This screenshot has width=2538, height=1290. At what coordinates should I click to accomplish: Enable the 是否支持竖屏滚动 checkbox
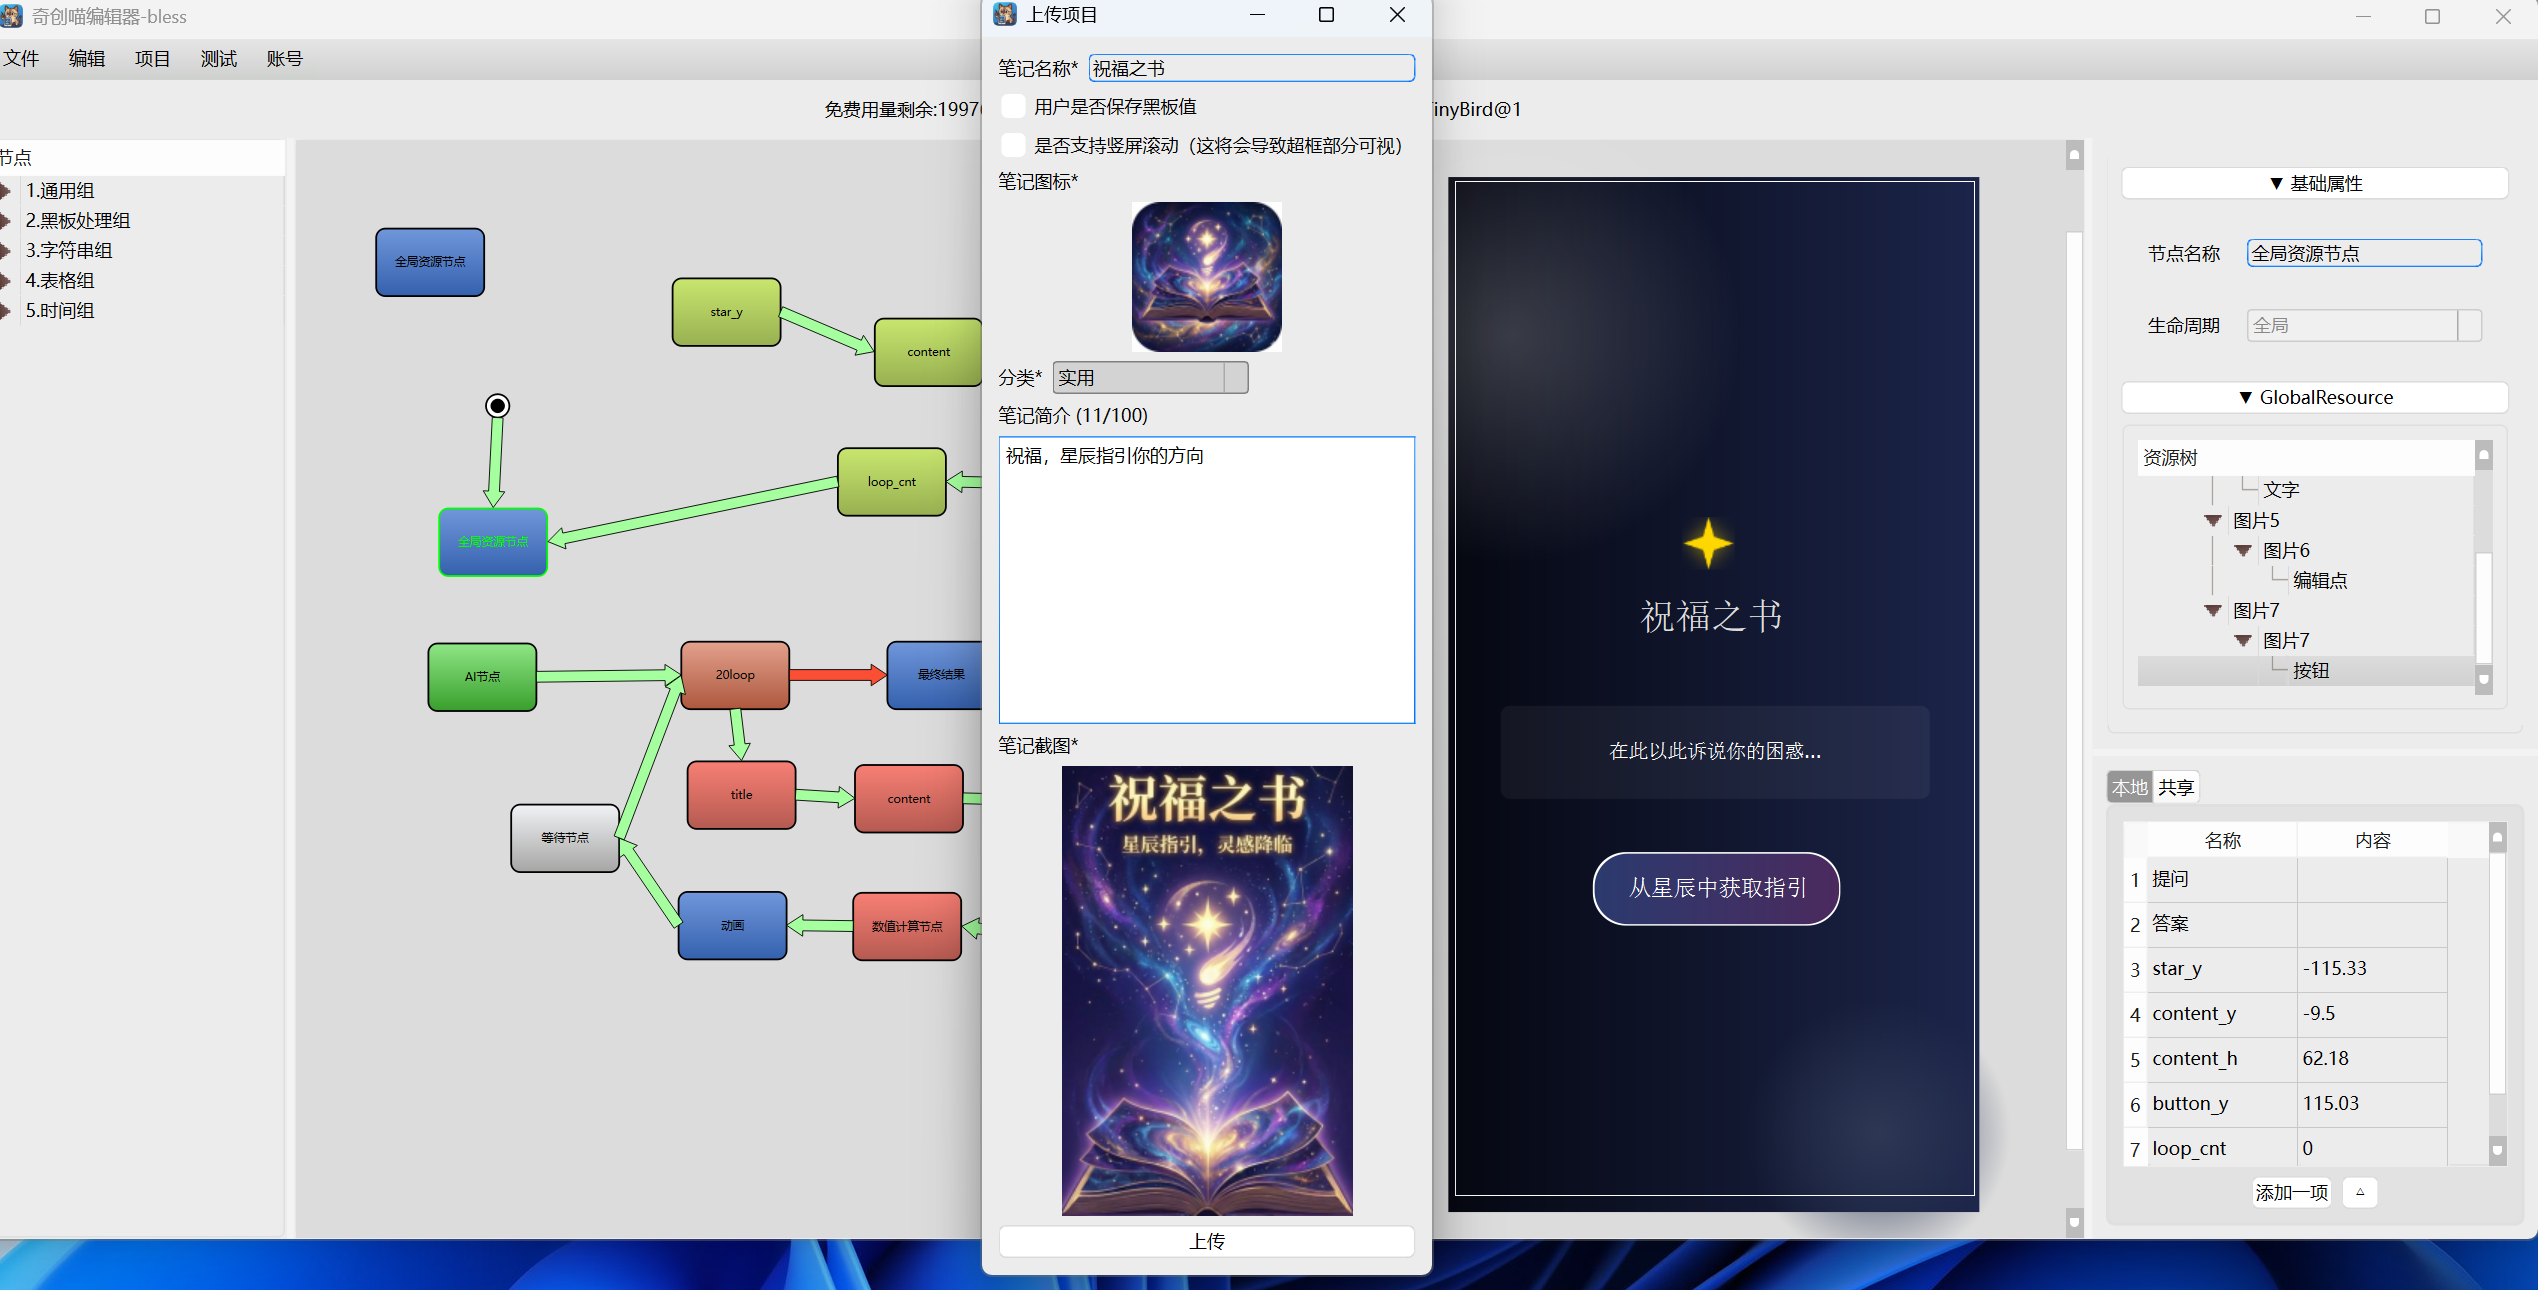[1013, 145]
